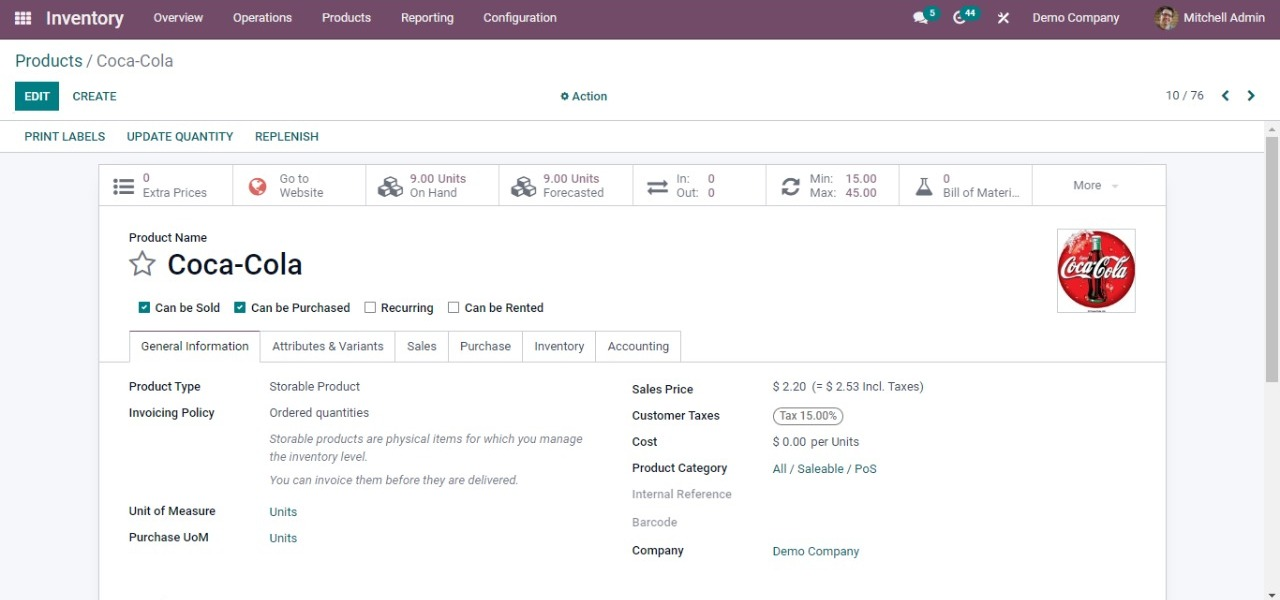
Task: Click the page vertical scrollbar
Action: point(1272,259)
